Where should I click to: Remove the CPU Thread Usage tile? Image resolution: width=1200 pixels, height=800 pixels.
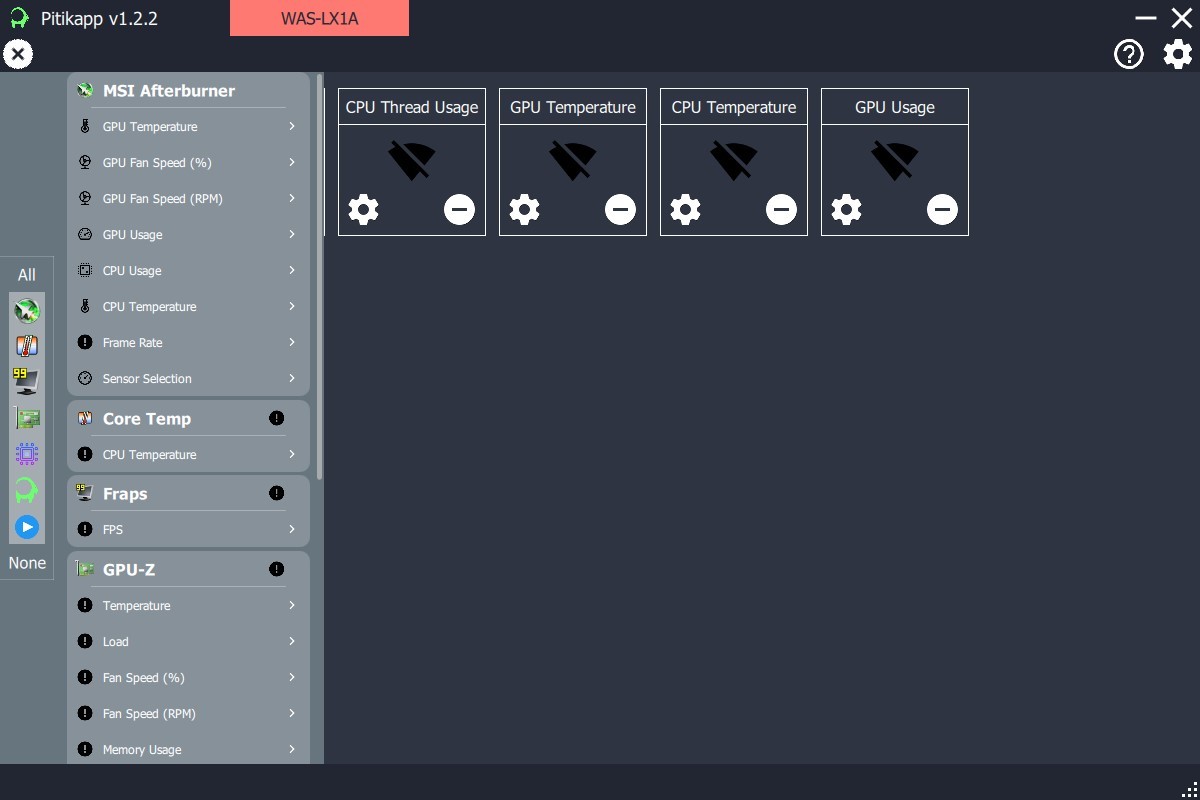pyautogui.click(x=459, y=209)
